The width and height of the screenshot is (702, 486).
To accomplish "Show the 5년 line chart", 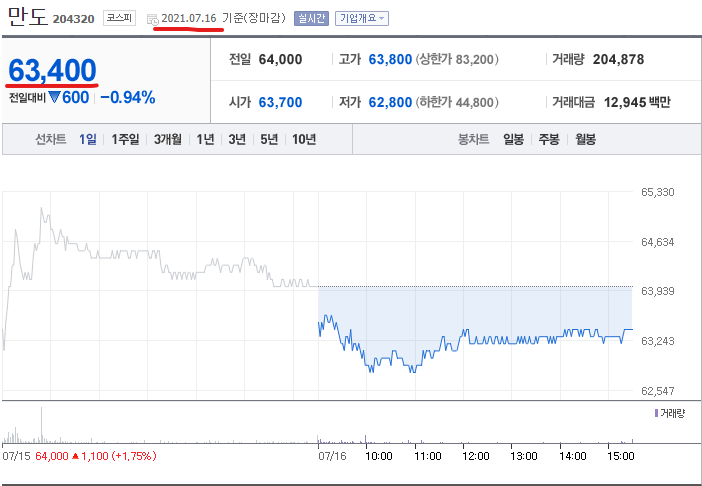I will pos(269,139).
